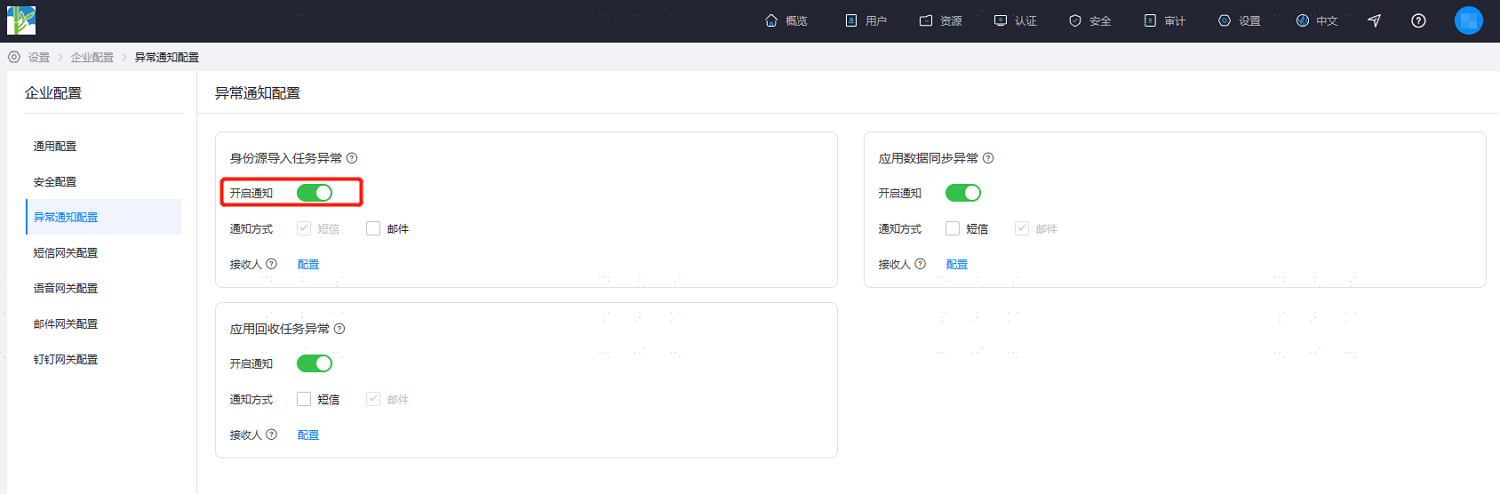Open the 设置 menu in top navigation
The width and height of the screenshot is (1500, 494).
coord(1239,21)
